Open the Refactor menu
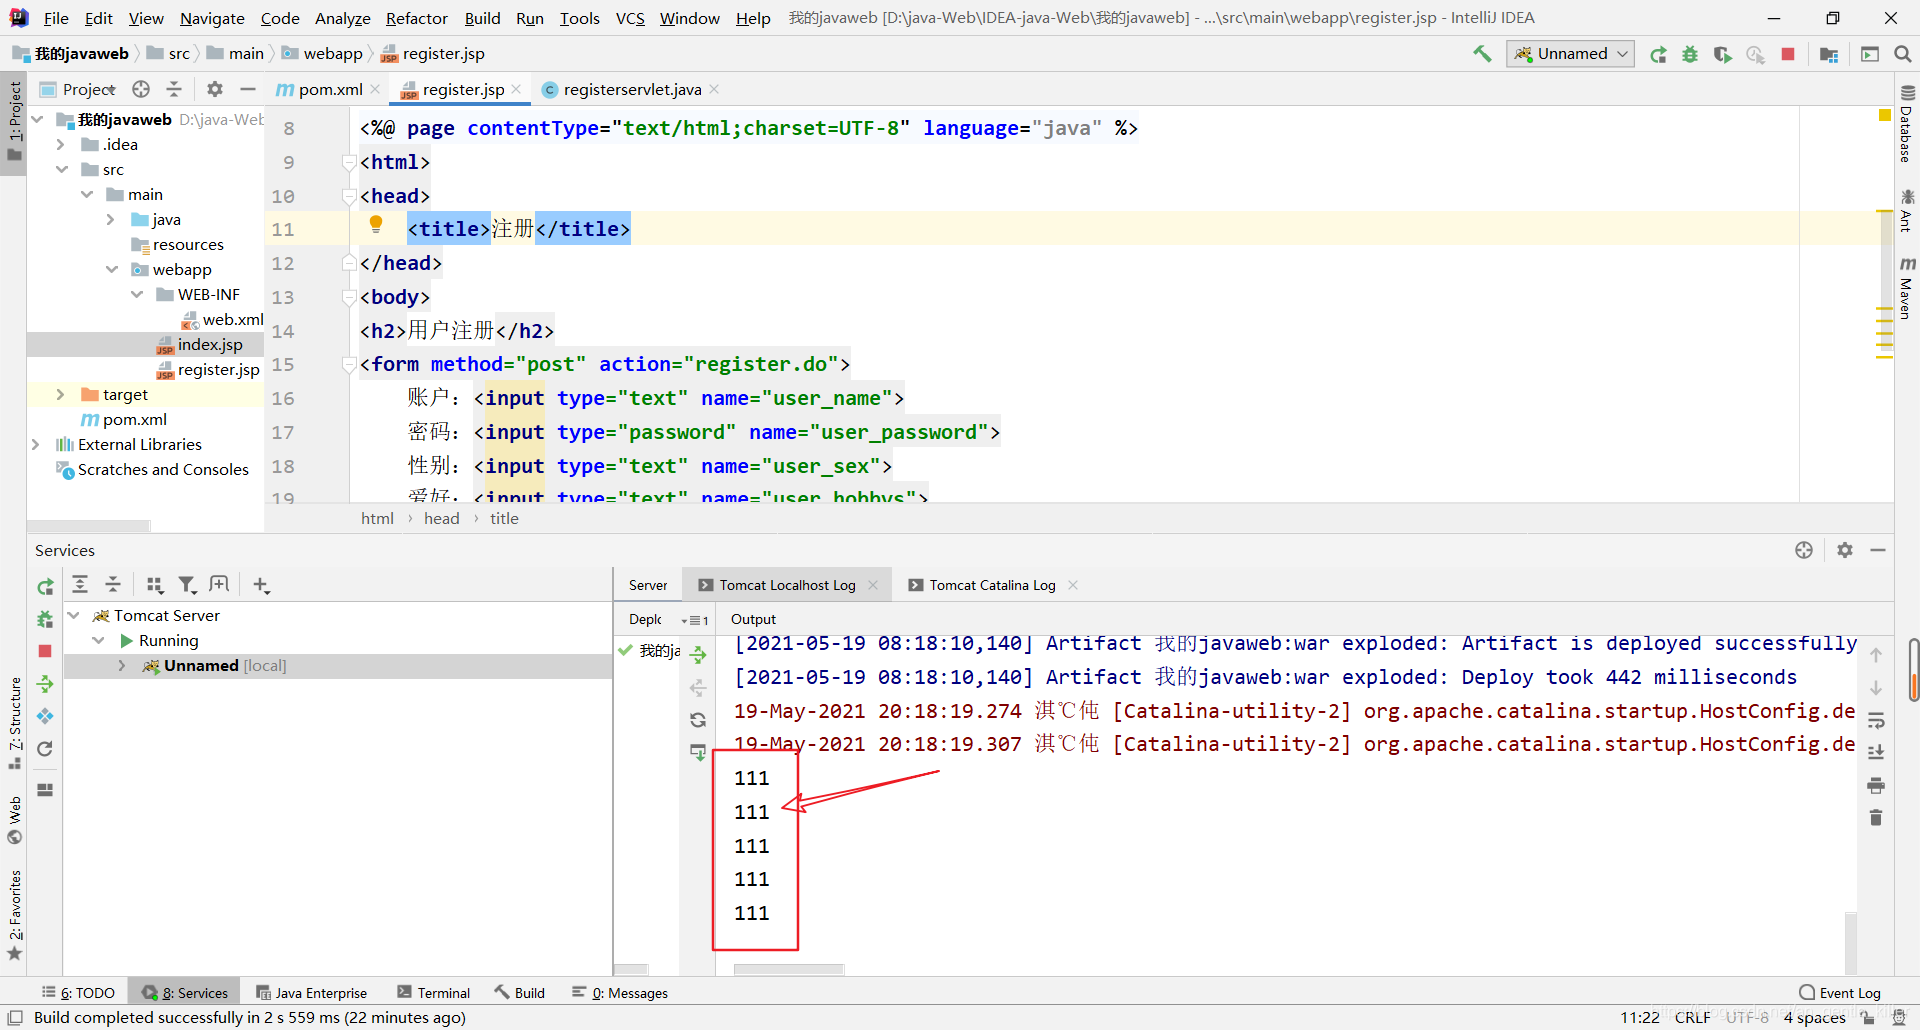Viewport: 1920px width, 1030px height. coord(416,18)
